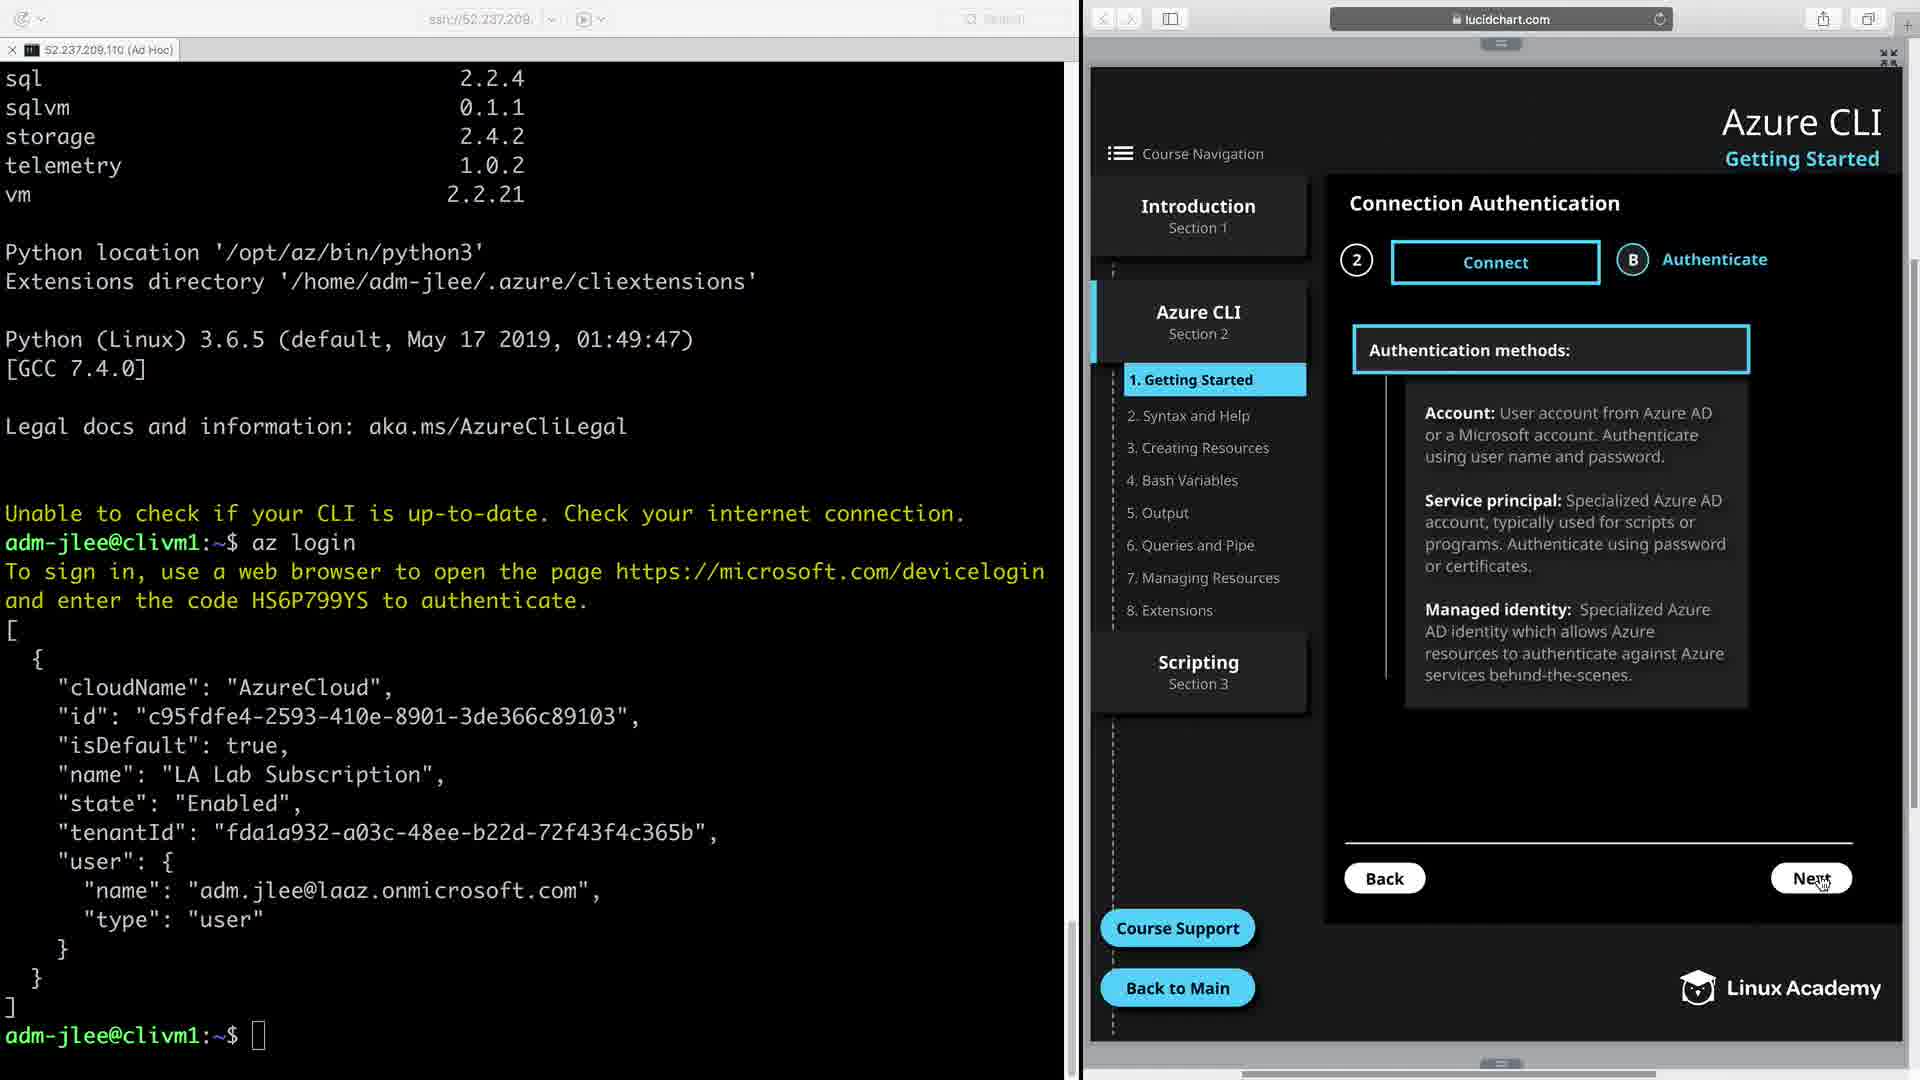Open Course Navigation hamburger menu icon
1920x1080 pixels.
(1120, 153)
